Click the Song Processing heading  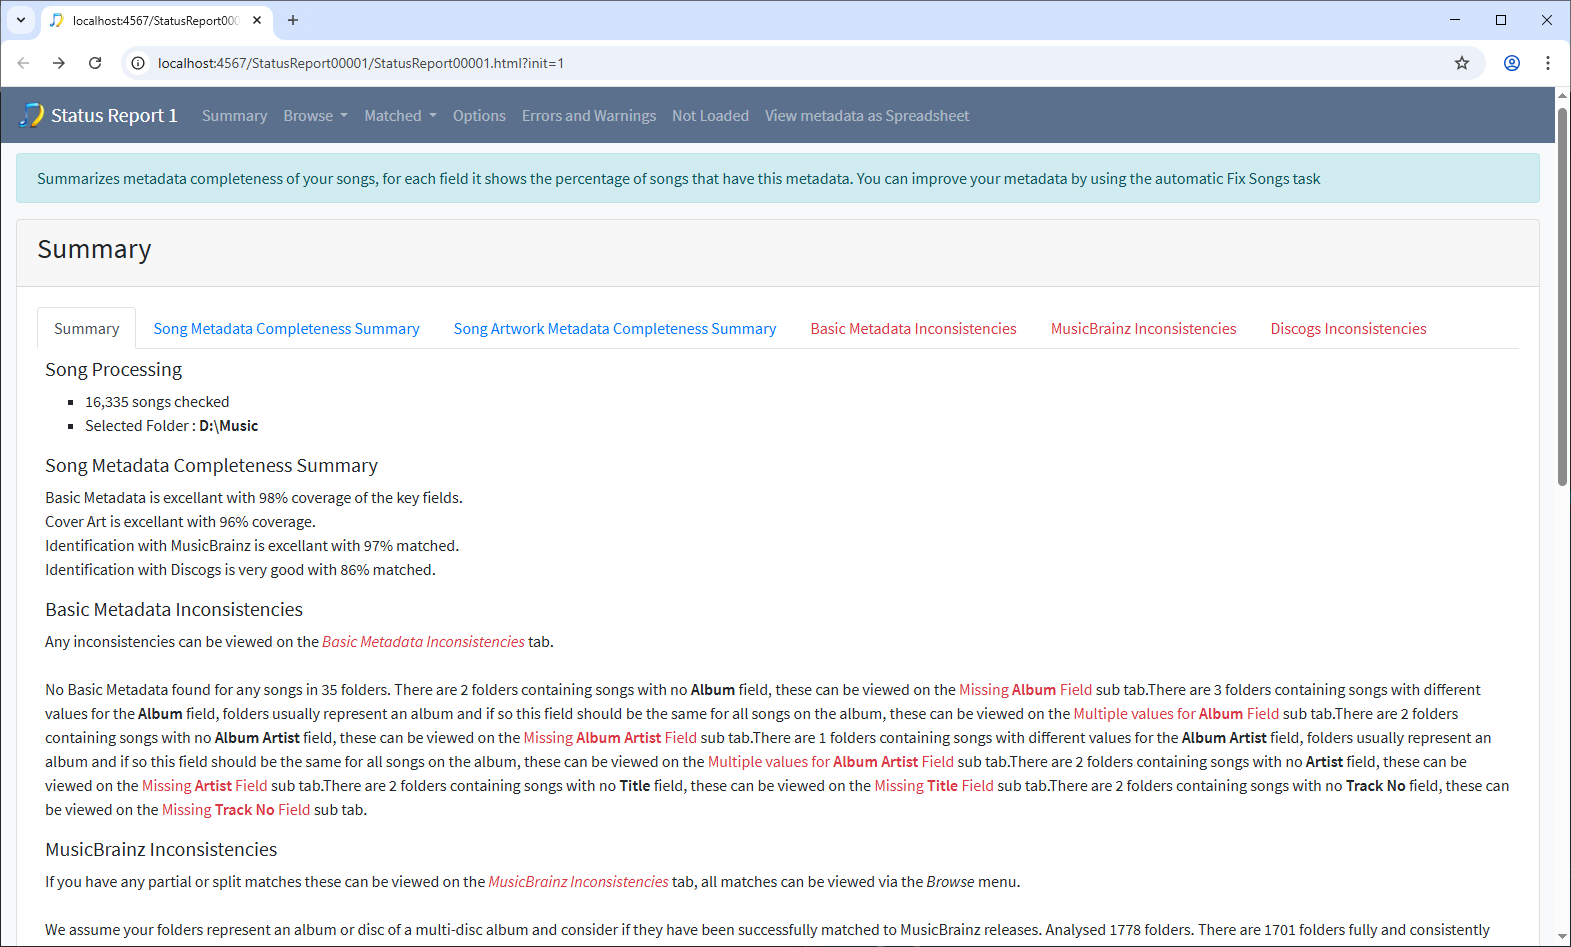113,370
